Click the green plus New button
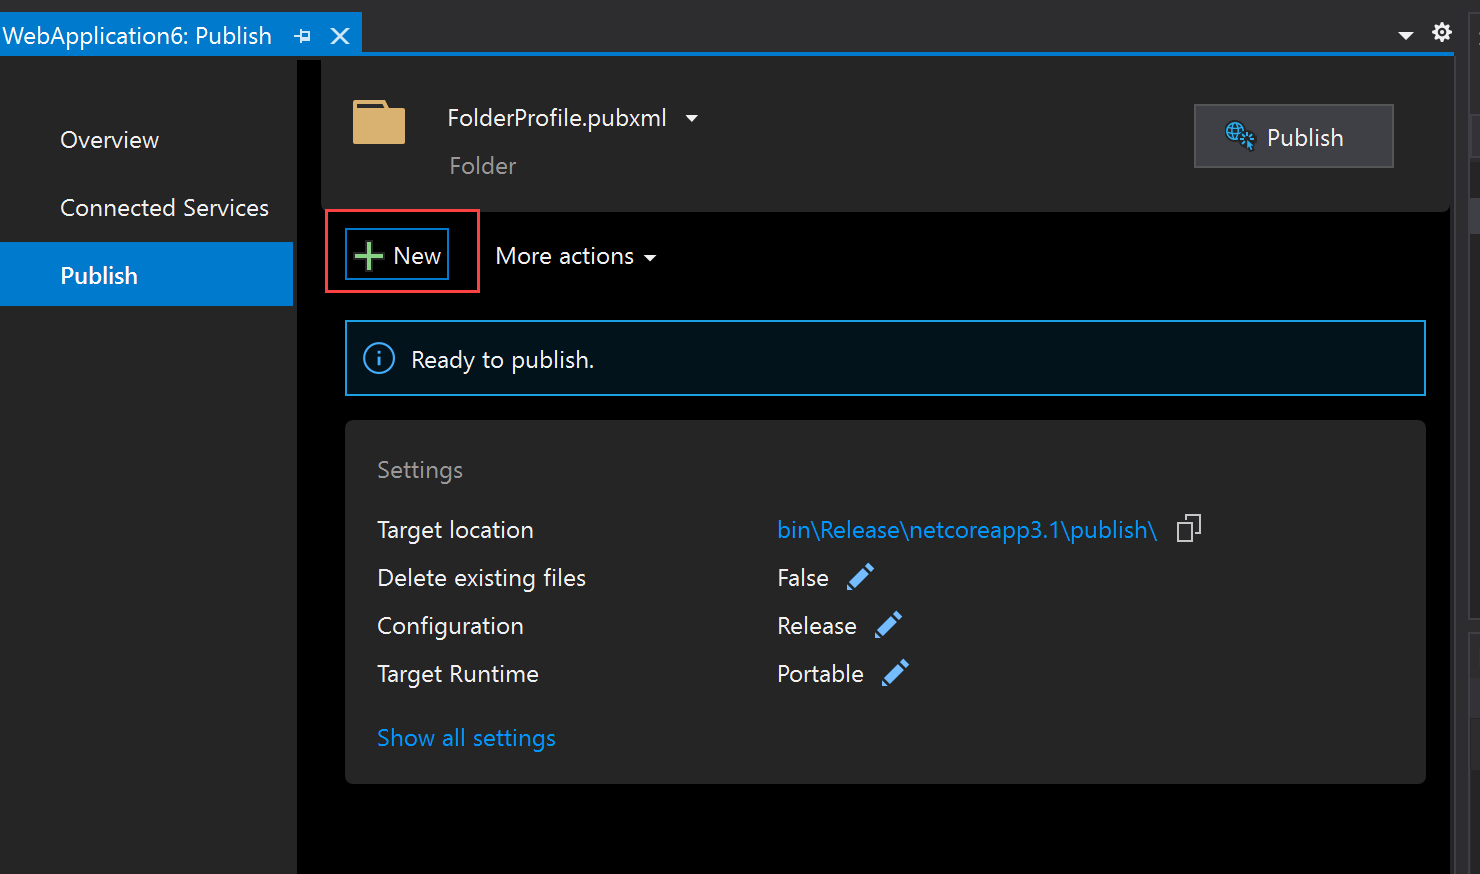The height and width of the screenshot is (874, 1480). (x=397, y=255)
